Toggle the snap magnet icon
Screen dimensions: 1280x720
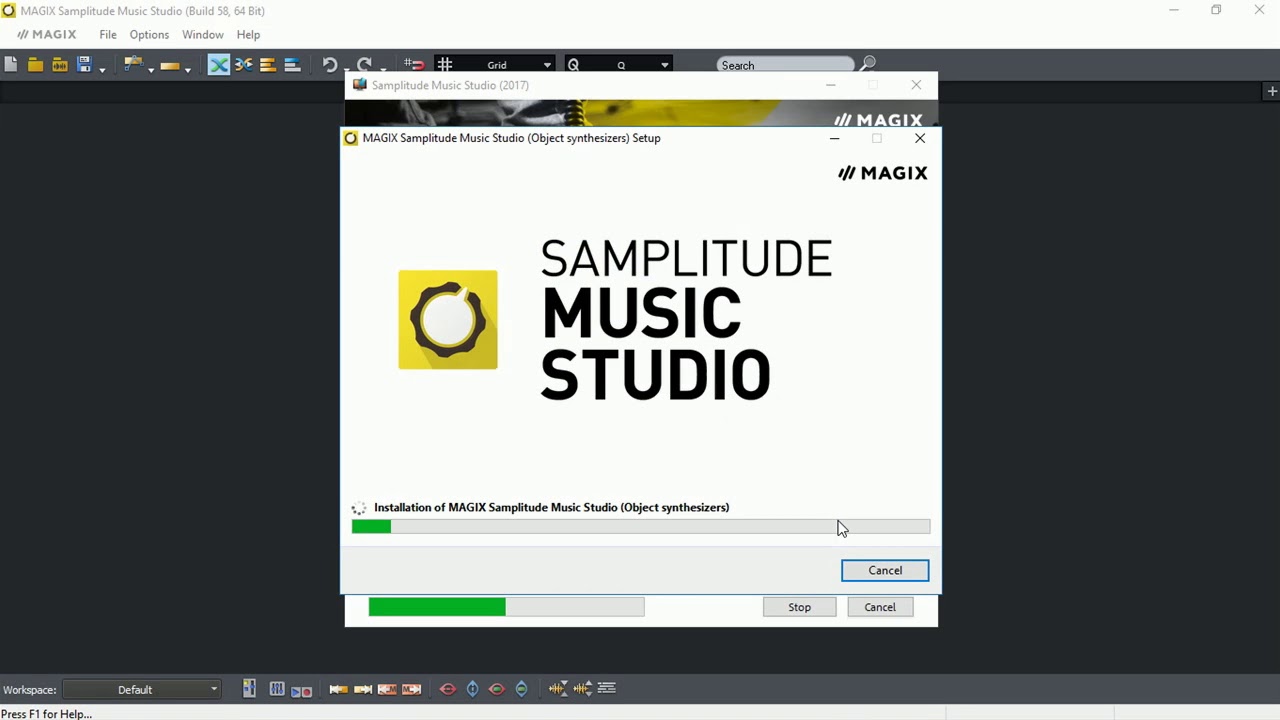pyautogui.click(x=414, y=65)
